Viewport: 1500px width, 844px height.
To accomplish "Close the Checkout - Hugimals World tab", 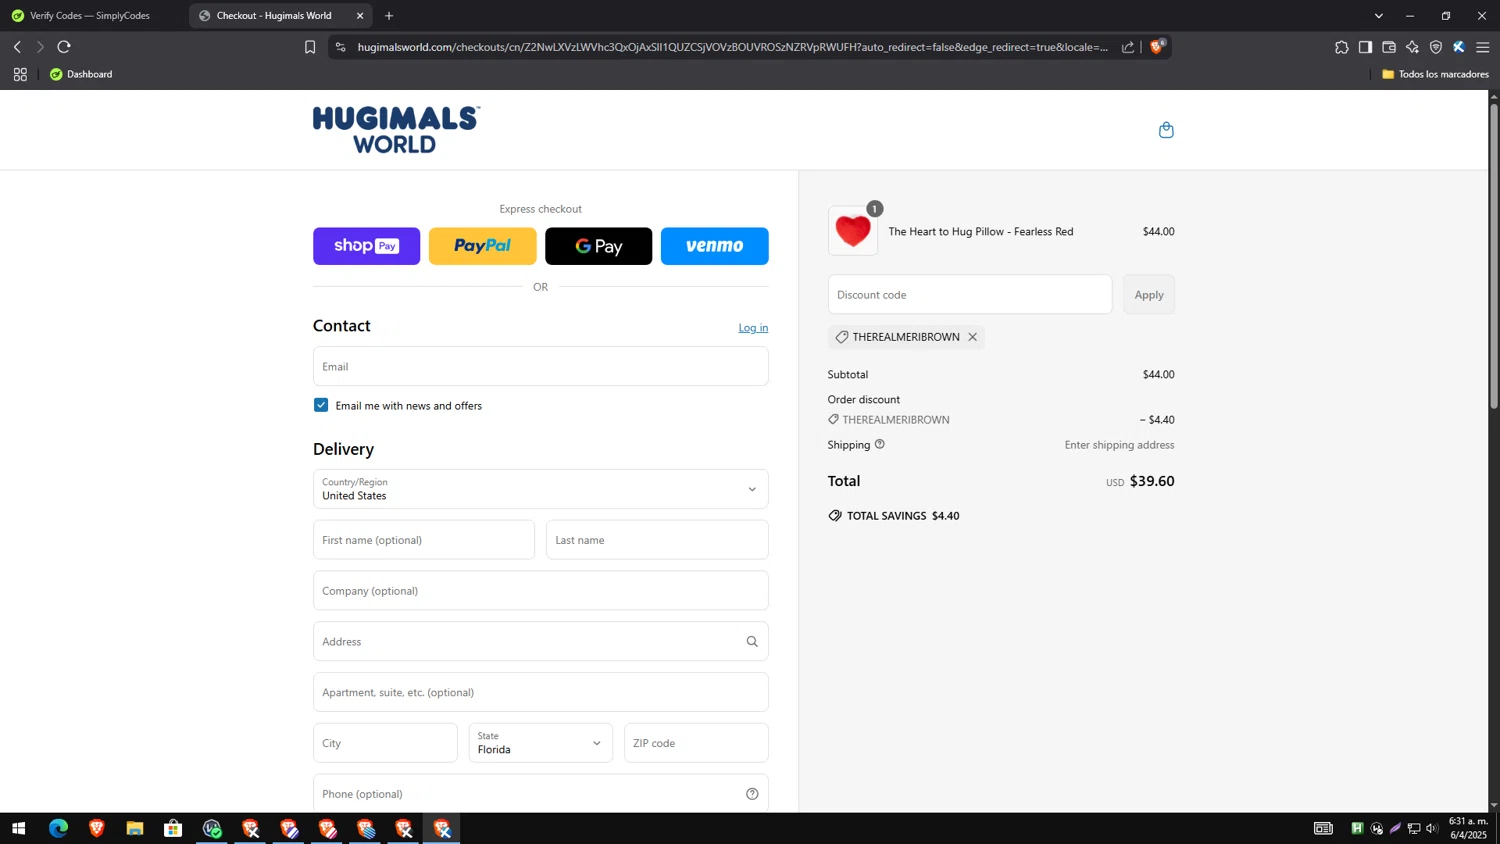I will click(360, 16).
